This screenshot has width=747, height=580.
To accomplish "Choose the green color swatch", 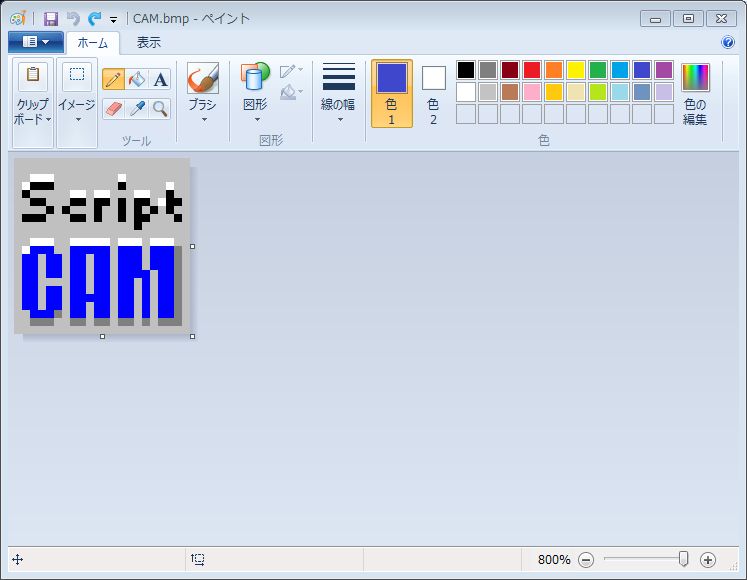I will (x=598, y=70).
